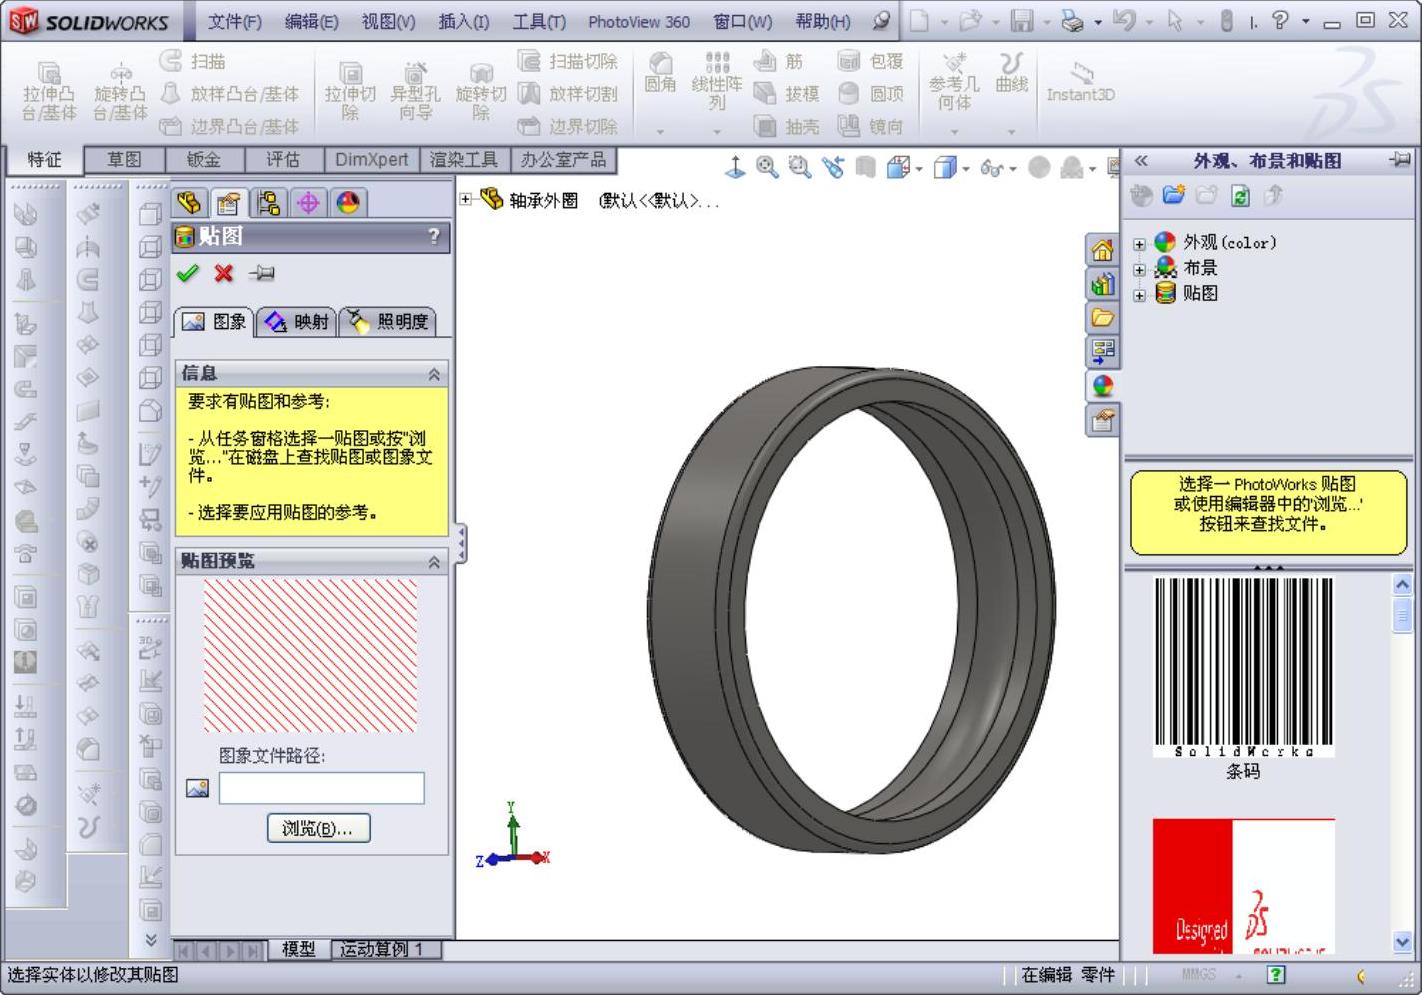This screenshot has width=1422, height=995.
Task: Open PropertyManager tab icon
Action: pos(228,203)
